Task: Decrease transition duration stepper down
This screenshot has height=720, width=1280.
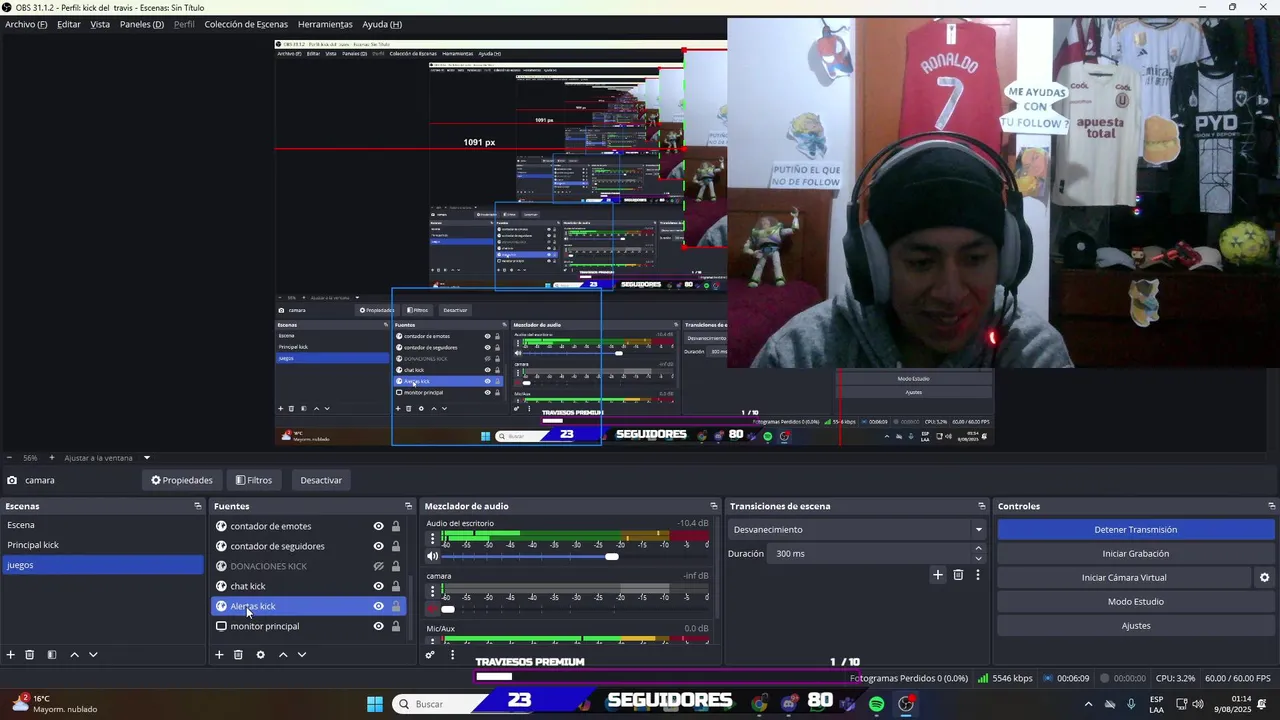Action: 978,558
